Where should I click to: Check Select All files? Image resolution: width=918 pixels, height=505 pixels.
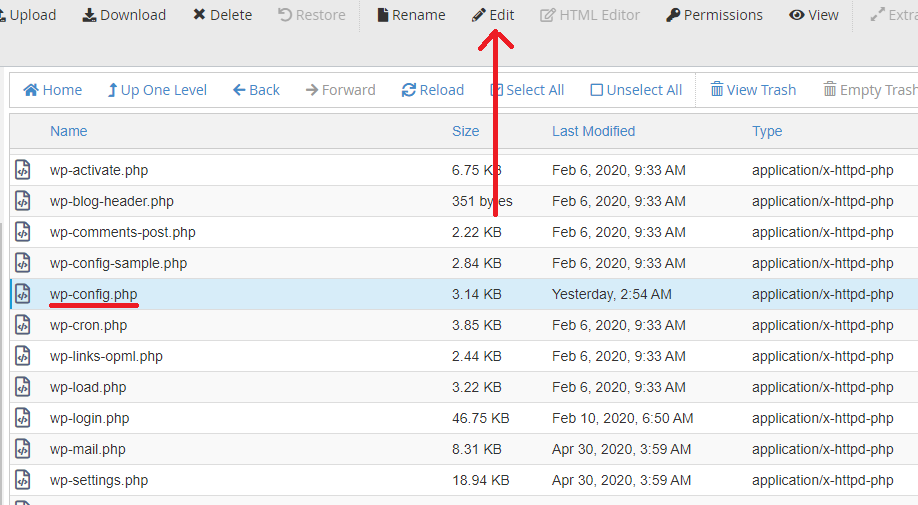coord(527,90)
